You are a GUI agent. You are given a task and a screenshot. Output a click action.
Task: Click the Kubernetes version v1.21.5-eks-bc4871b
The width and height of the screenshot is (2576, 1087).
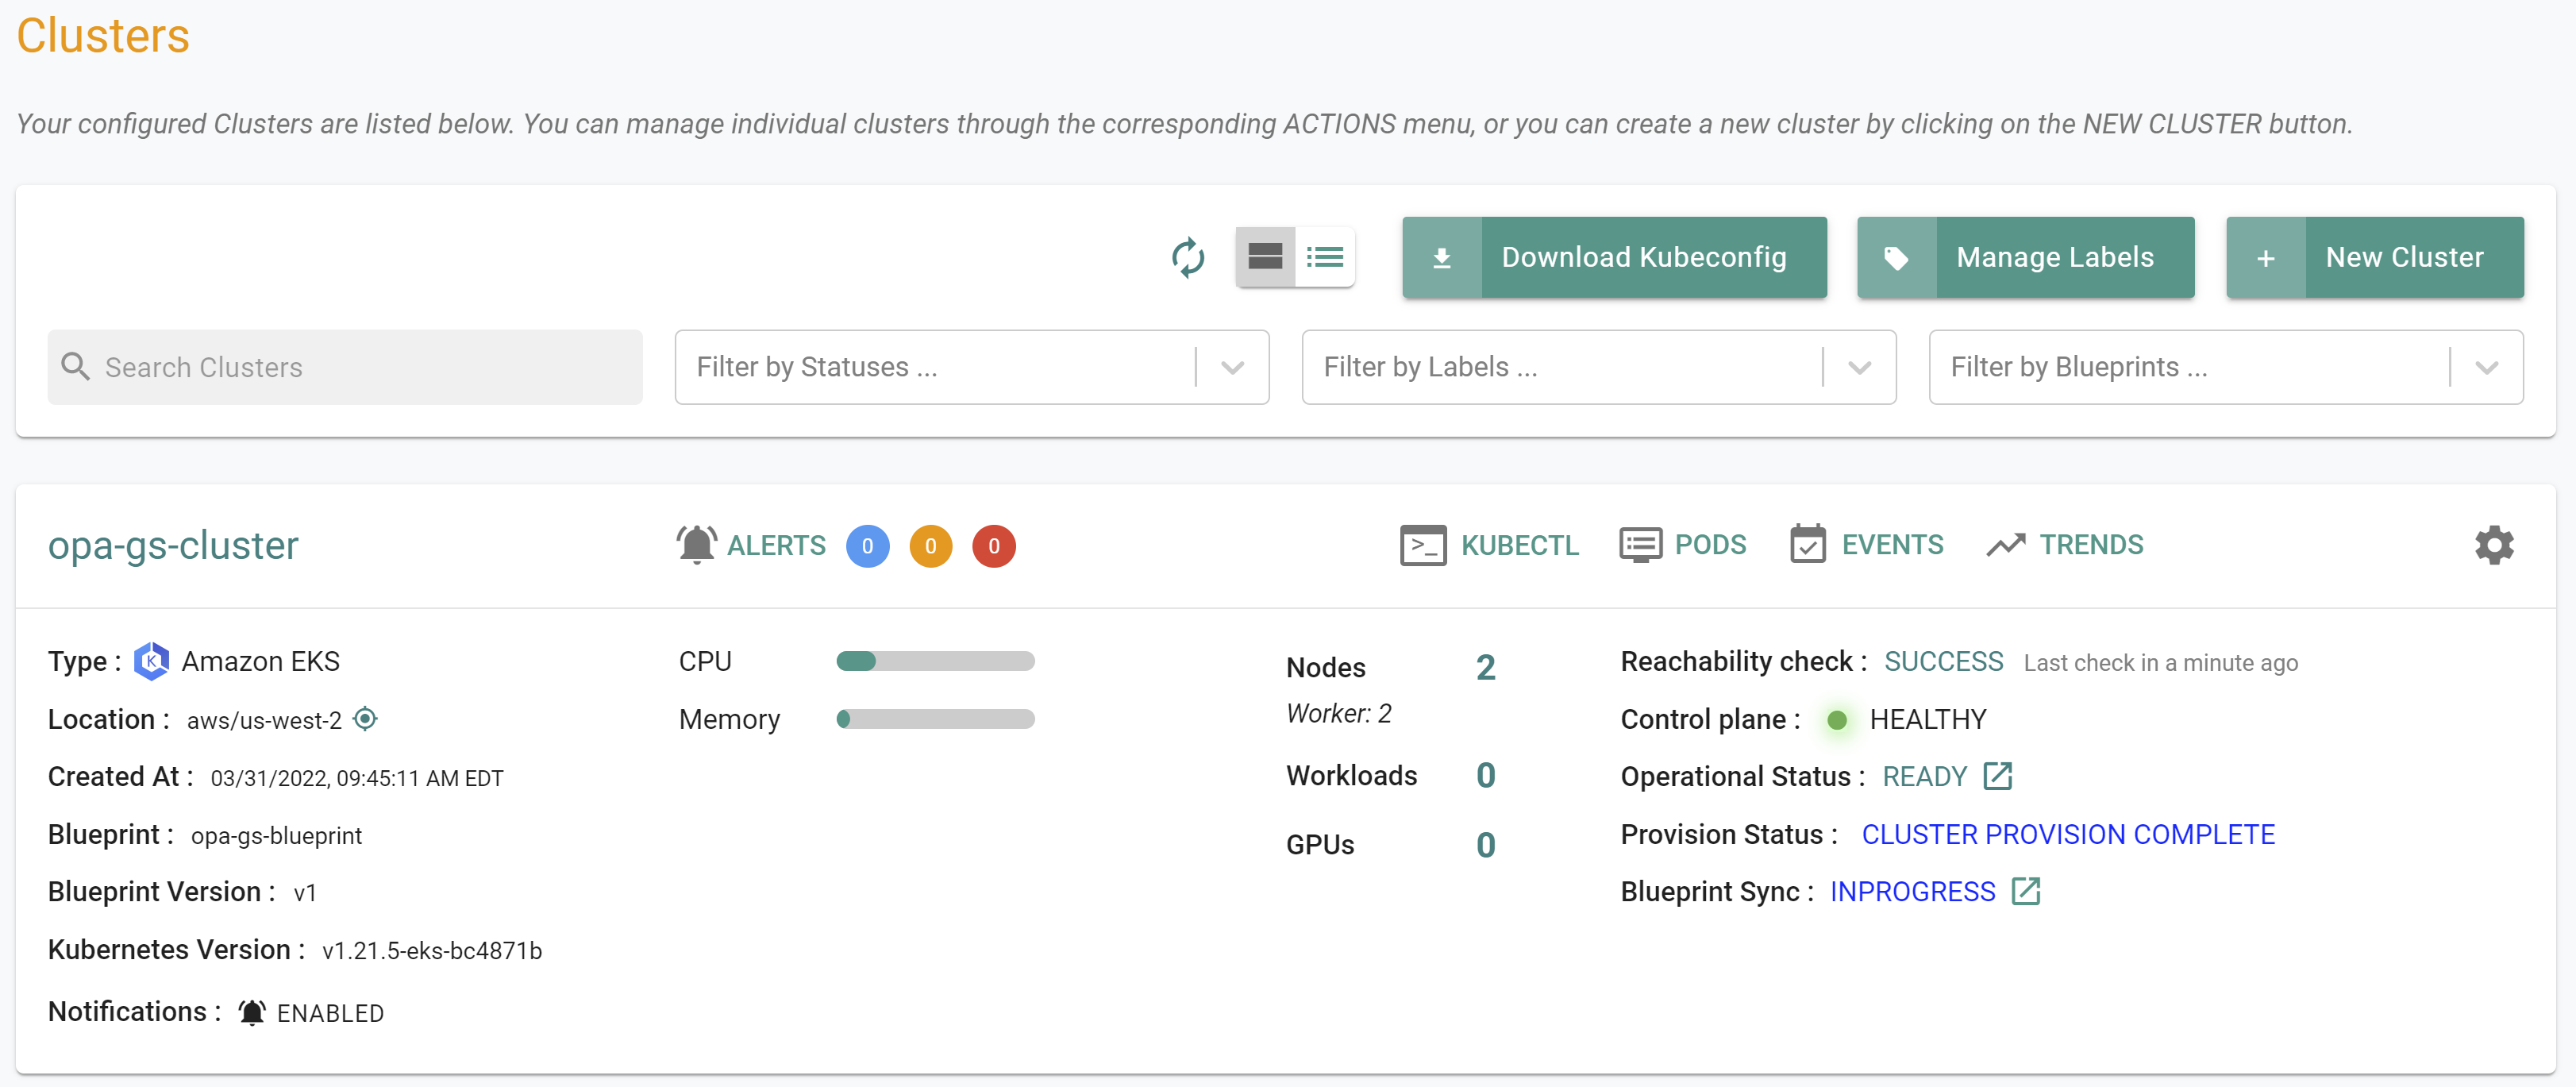(x=432, y=950)
